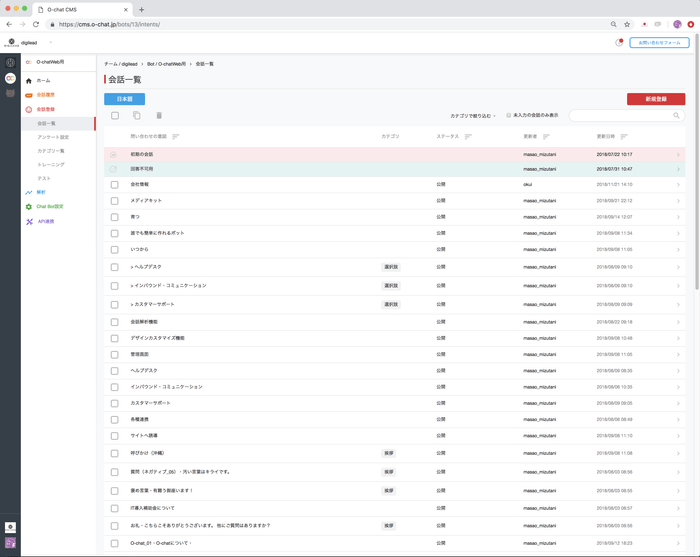Click the trash delete icon
Viewport: 700px width, 557px height.
pos(159,116)
